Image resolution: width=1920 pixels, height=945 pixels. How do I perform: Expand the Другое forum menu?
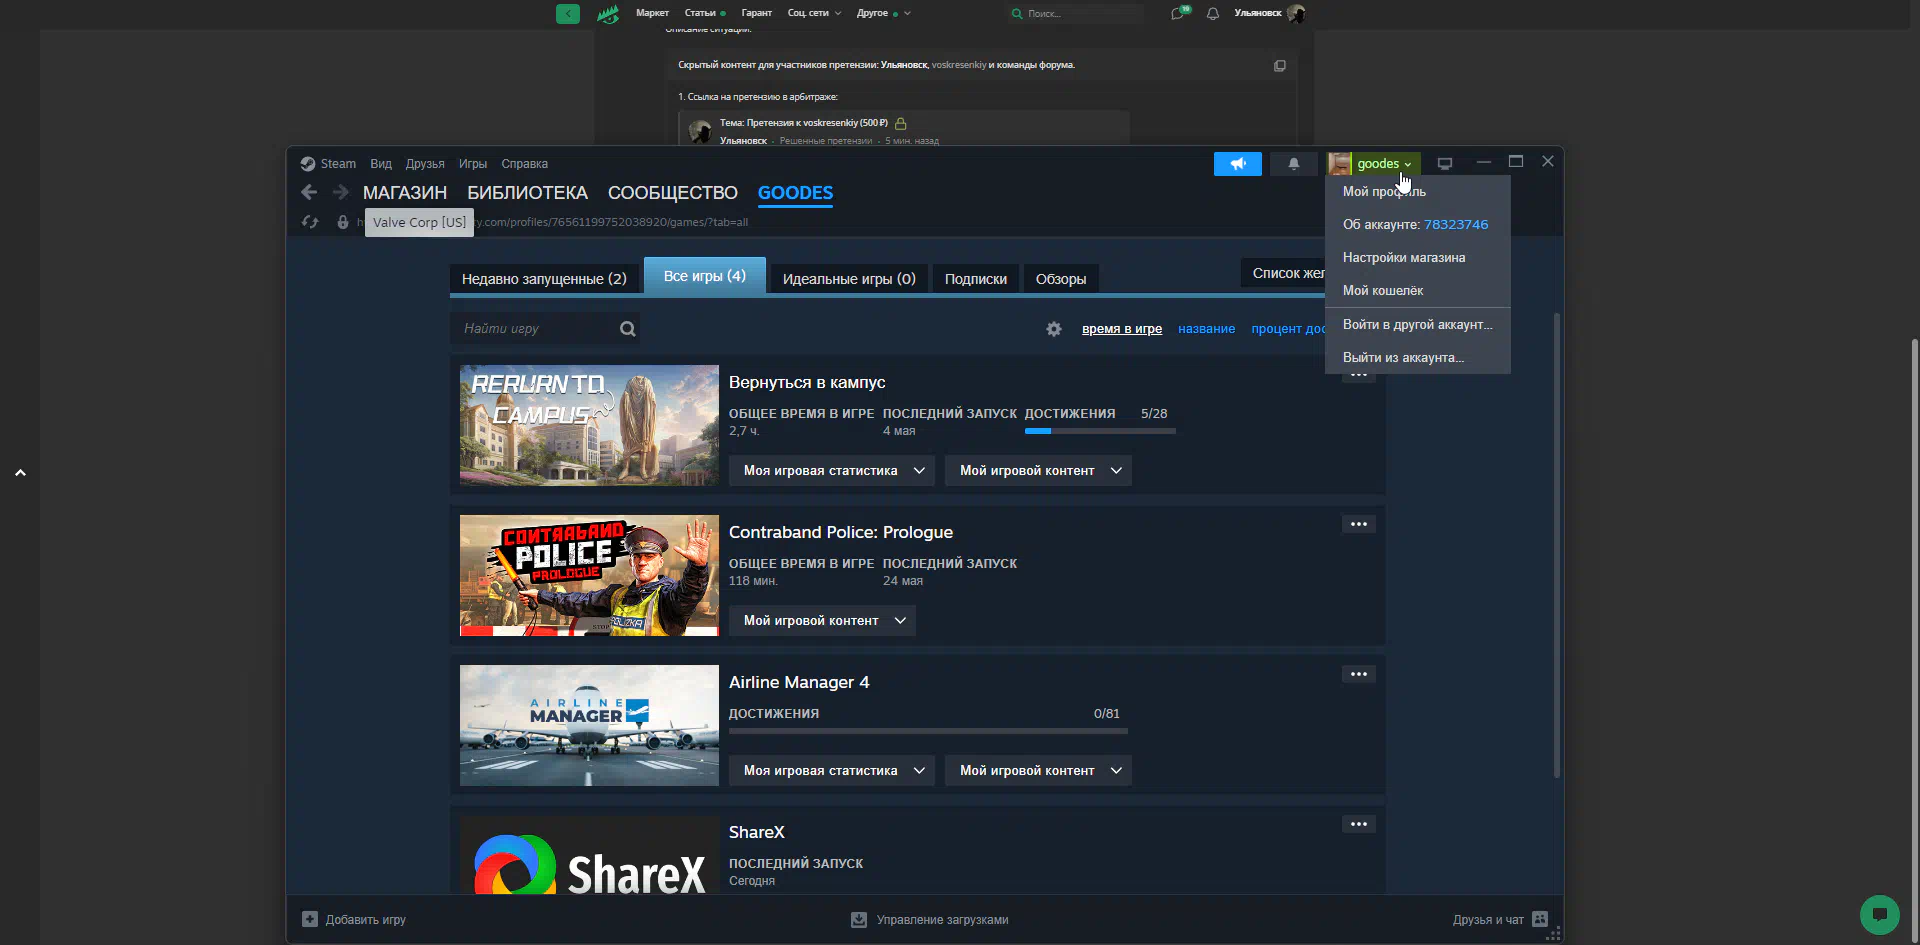[x=883, y=13]
